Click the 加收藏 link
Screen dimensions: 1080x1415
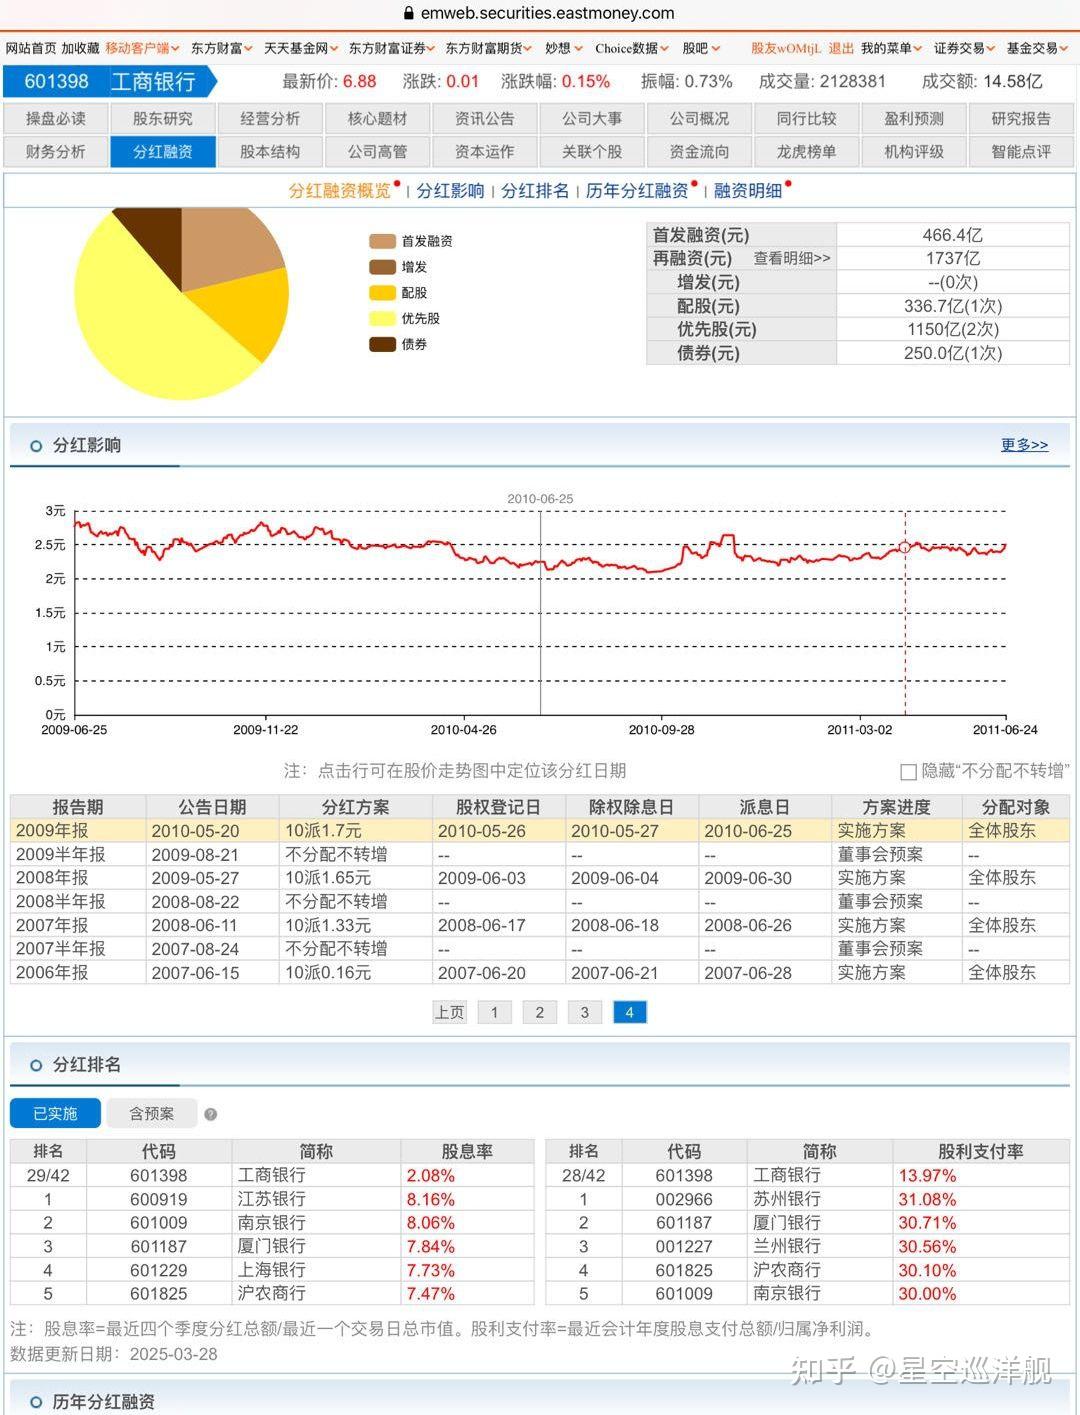(x=80, y=48)
